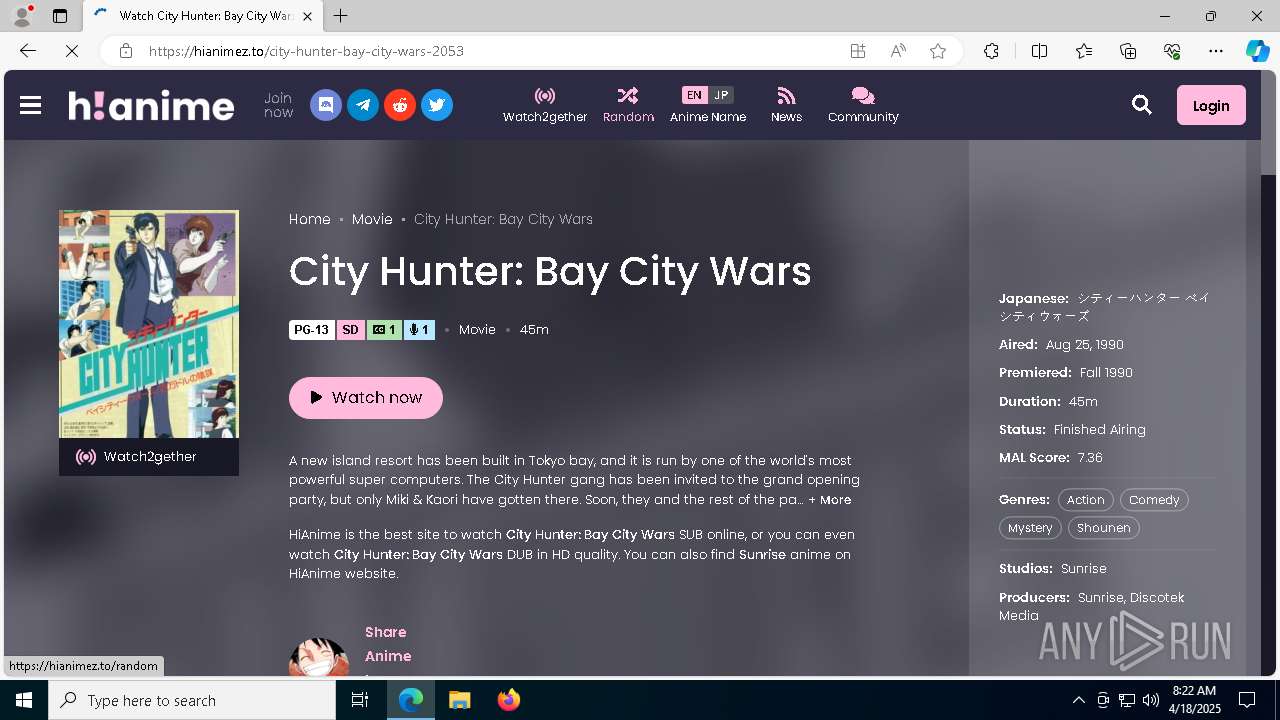
Task: Switch anime name to JP
Action: click(721, 95)
